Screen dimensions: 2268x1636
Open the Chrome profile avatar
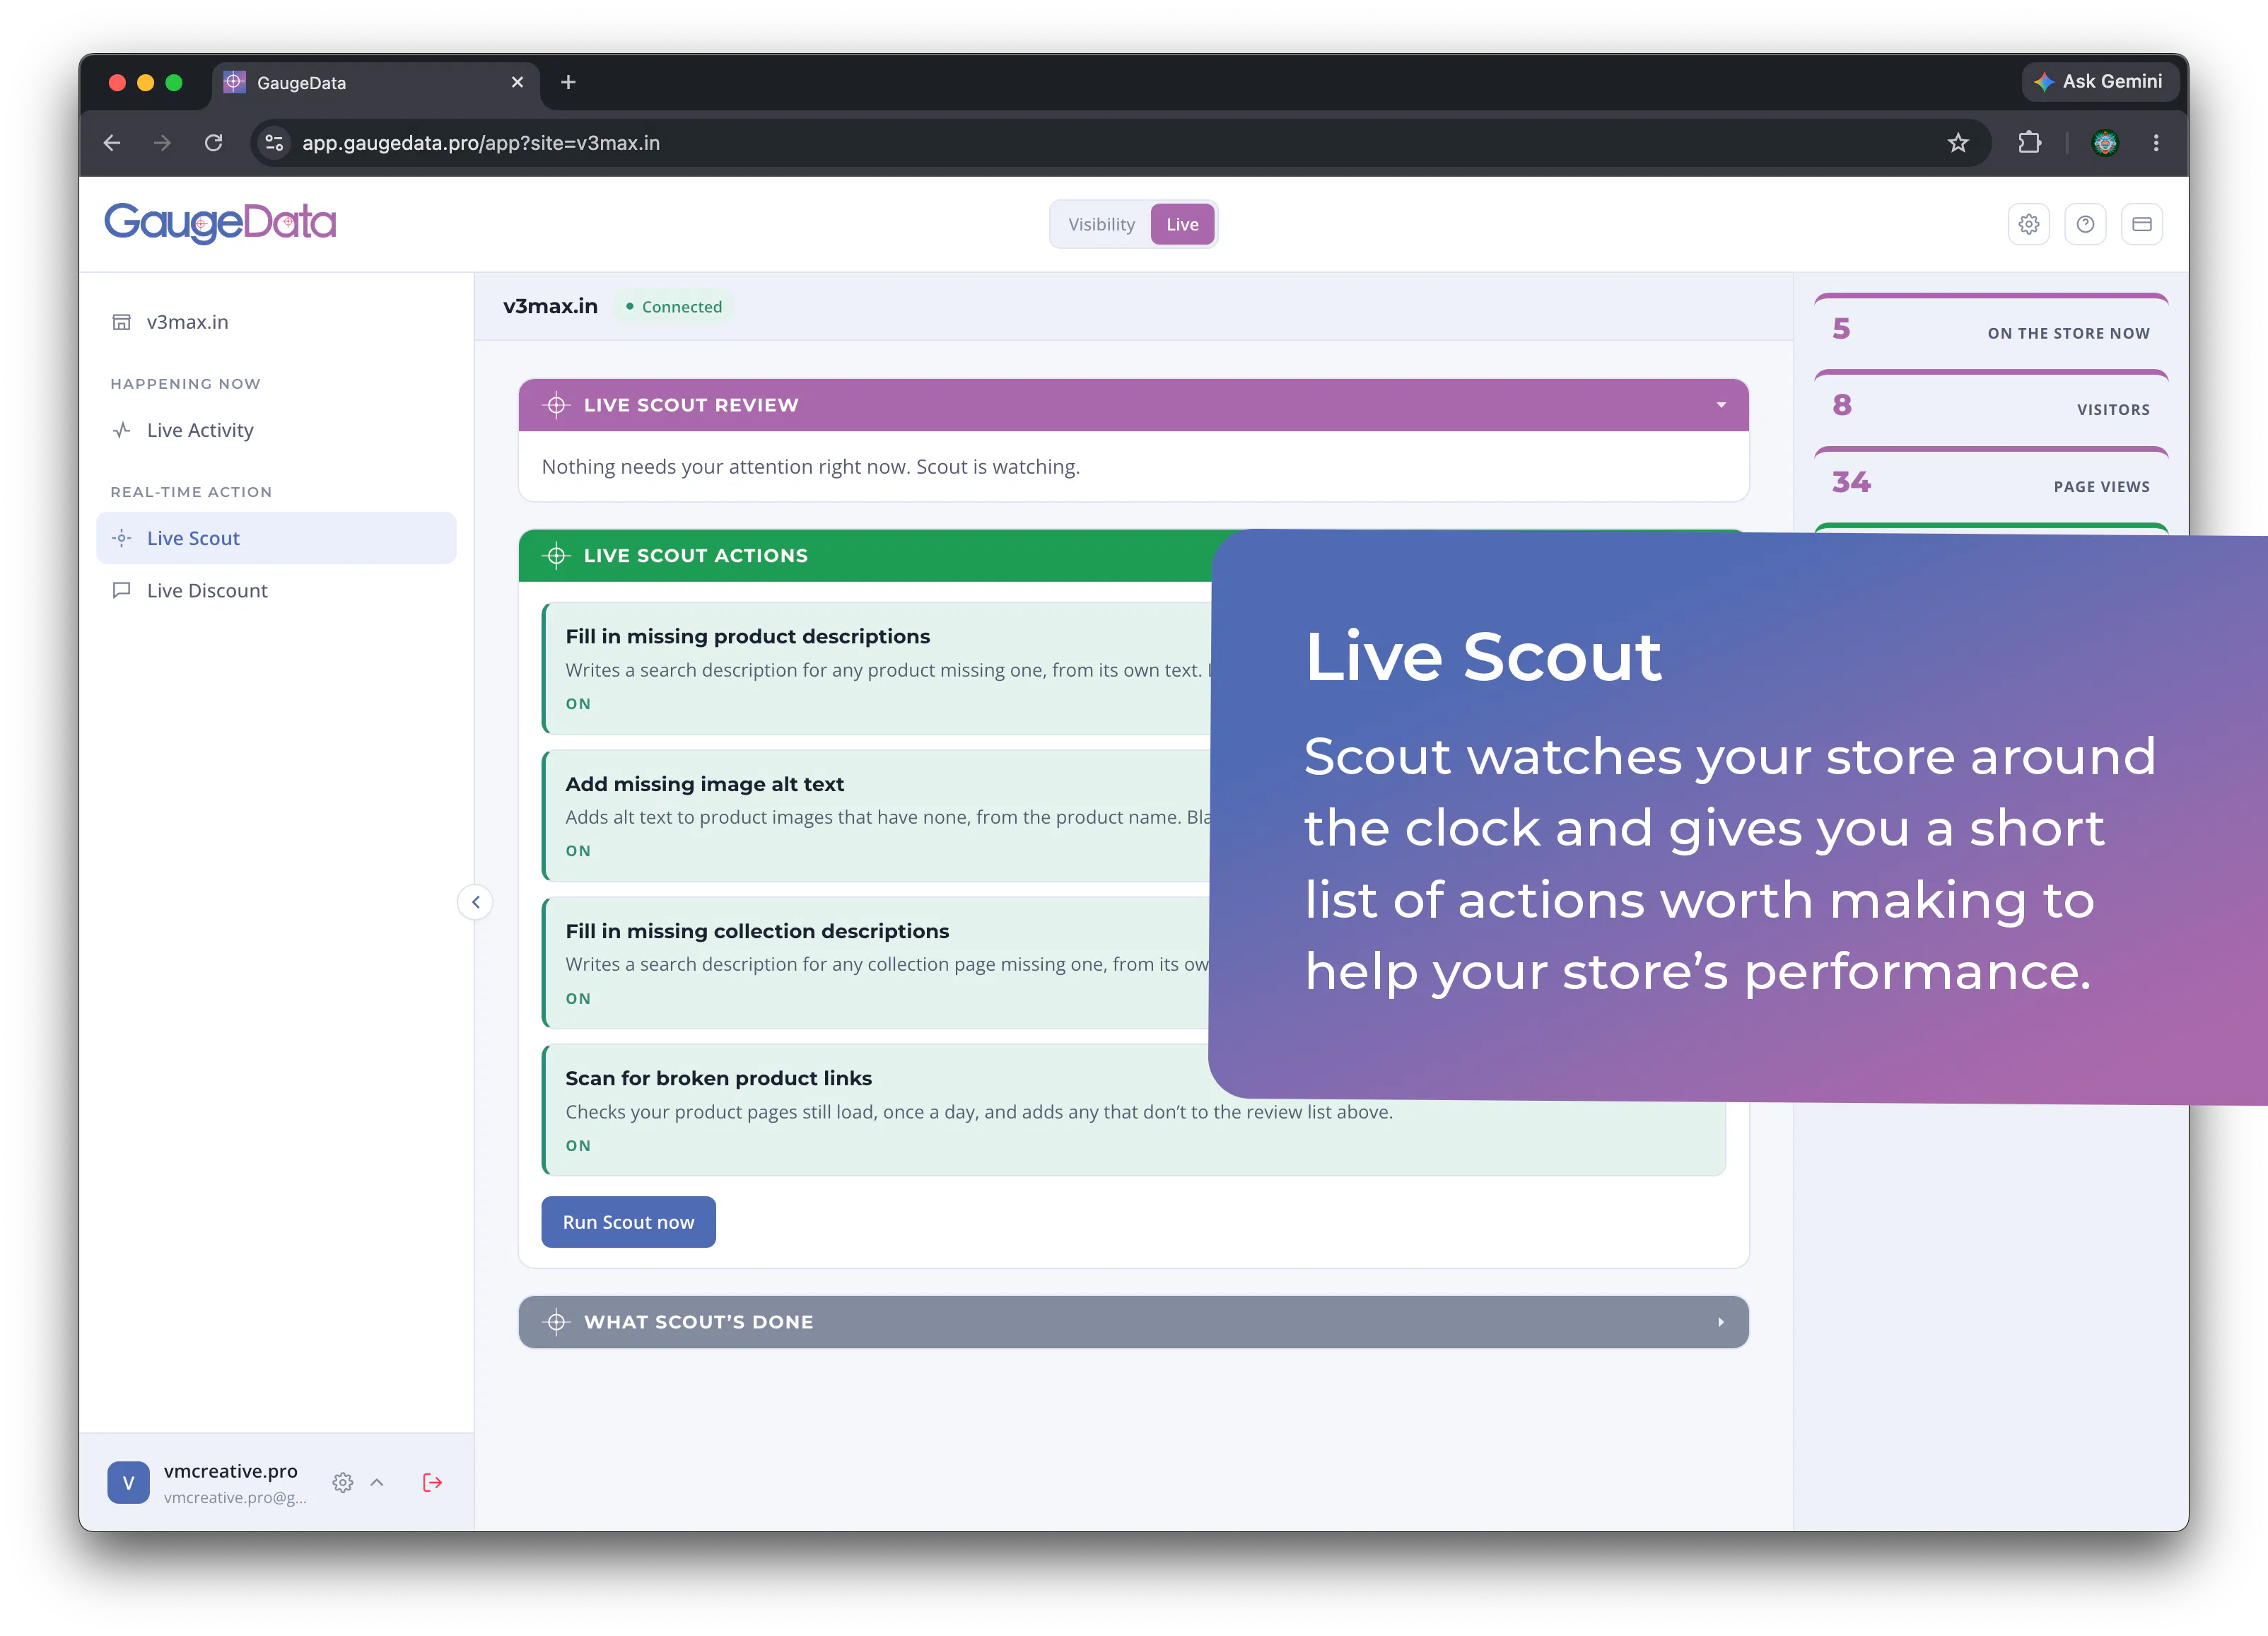tap(2105, 143)
